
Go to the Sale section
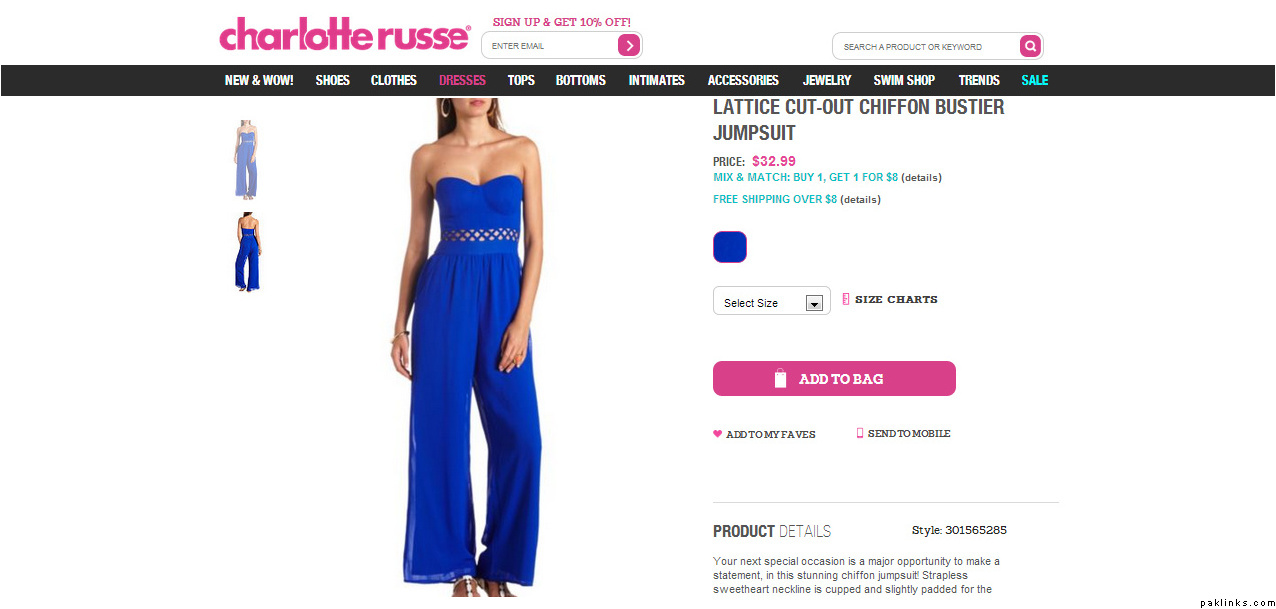[1035, 80]
